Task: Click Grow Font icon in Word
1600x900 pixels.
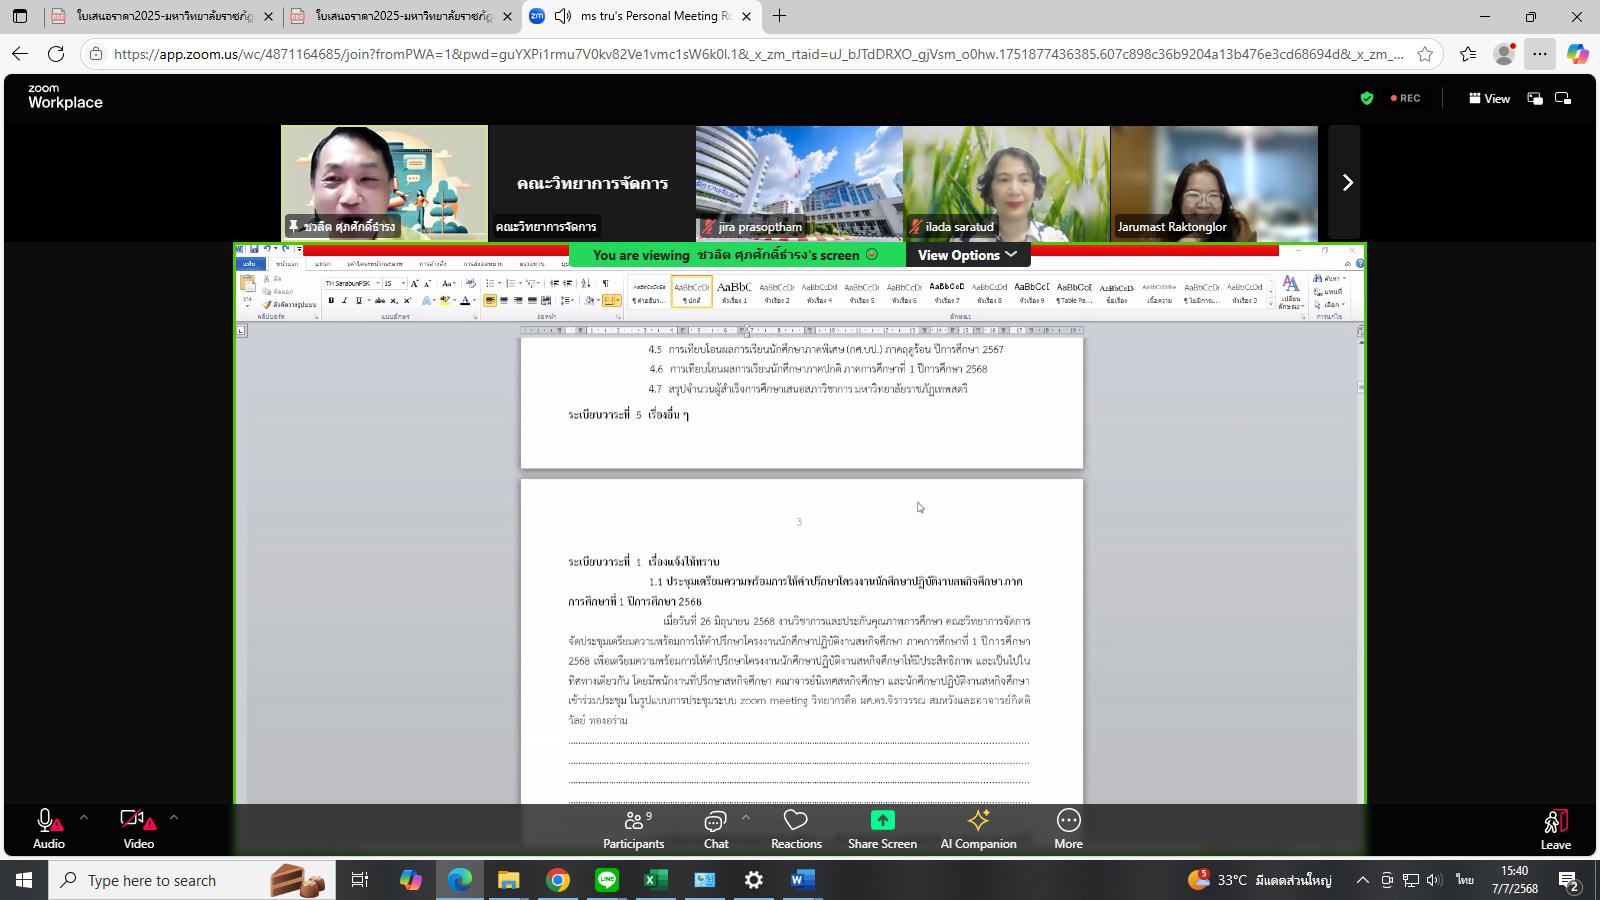Action: (x=414, y=283)
